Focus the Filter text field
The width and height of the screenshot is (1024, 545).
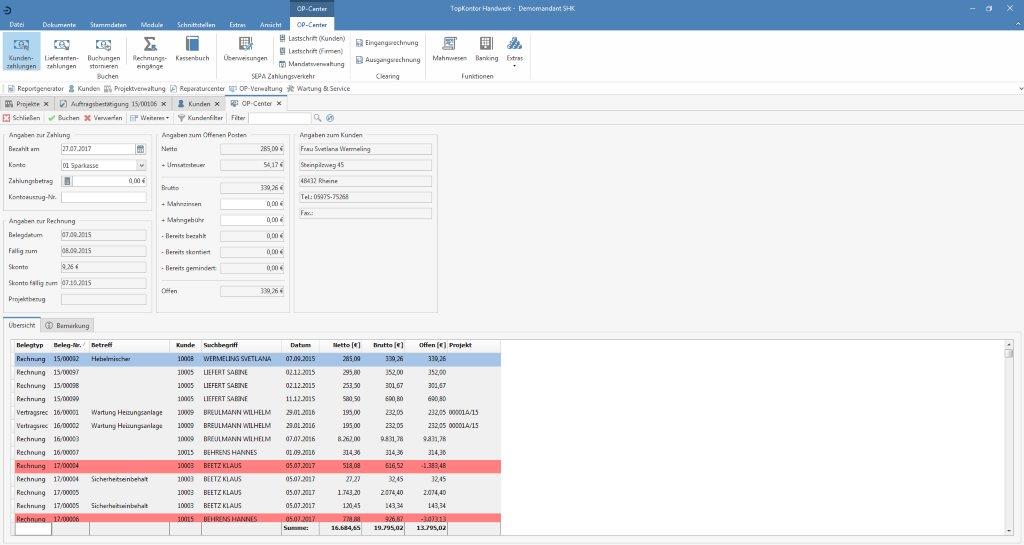[x=280, y=118]
